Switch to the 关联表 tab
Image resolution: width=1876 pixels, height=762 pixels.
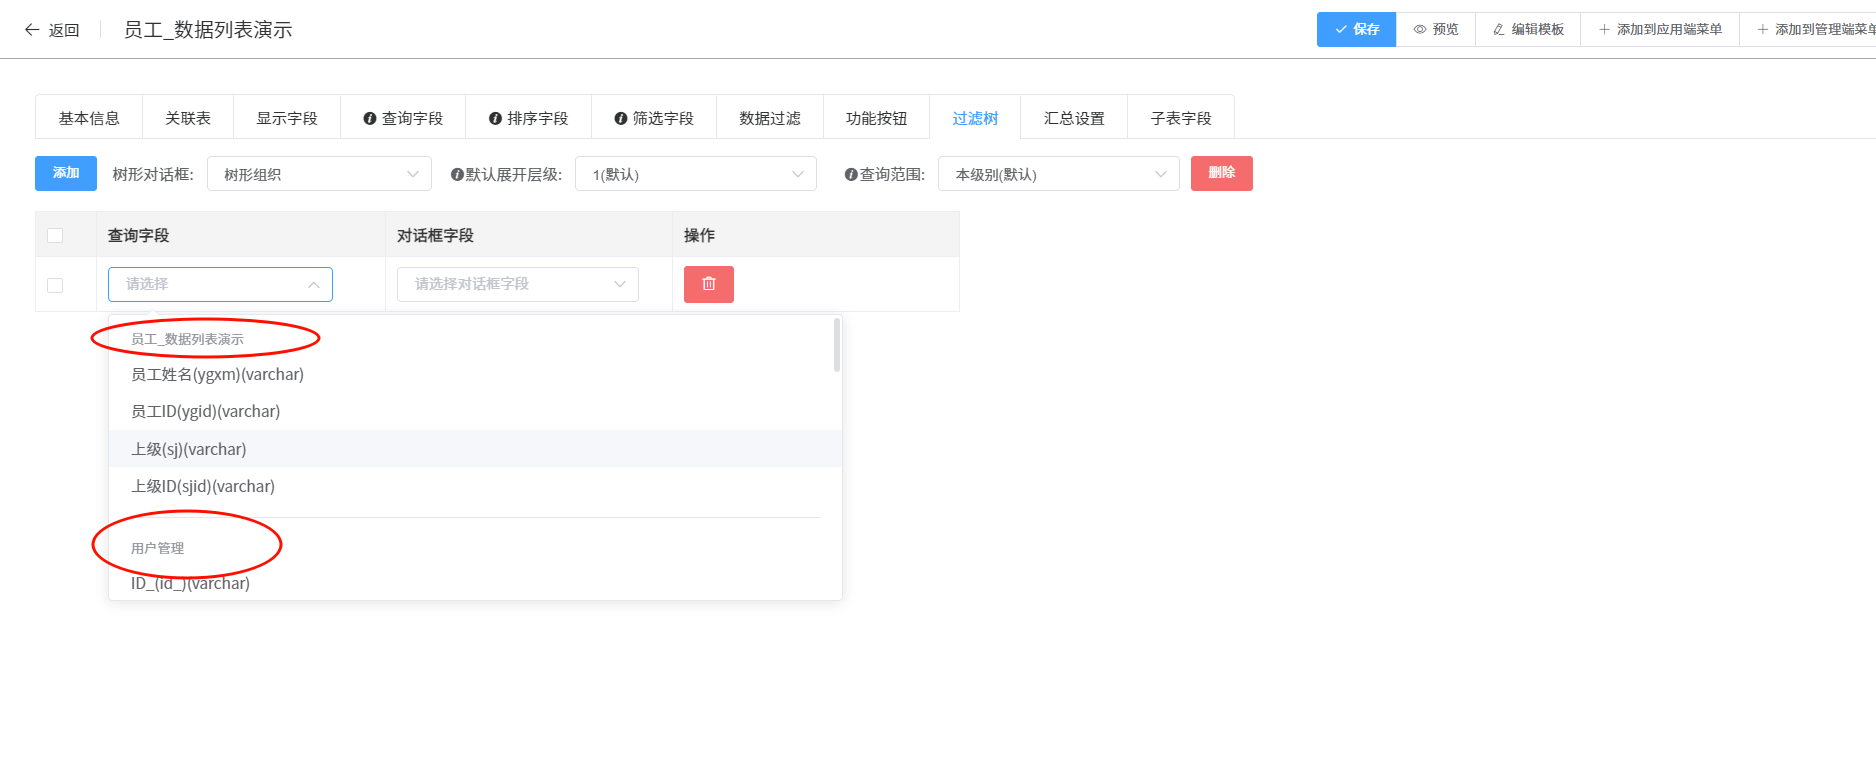click(188, 118)
